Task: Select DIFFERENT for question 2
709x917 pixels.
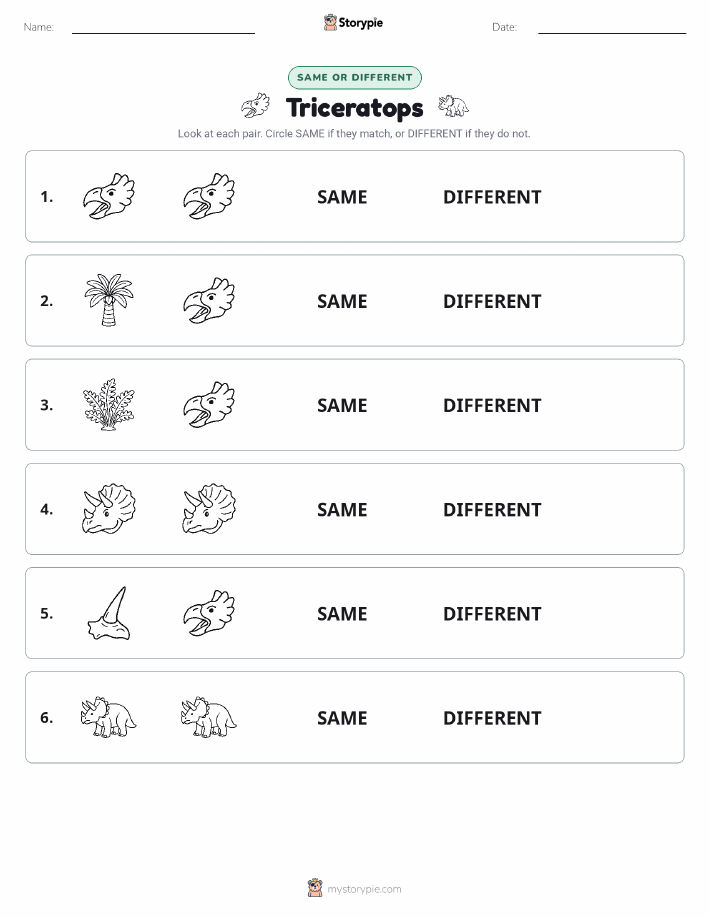Action: pyautogui.click(x=492, y=301)
